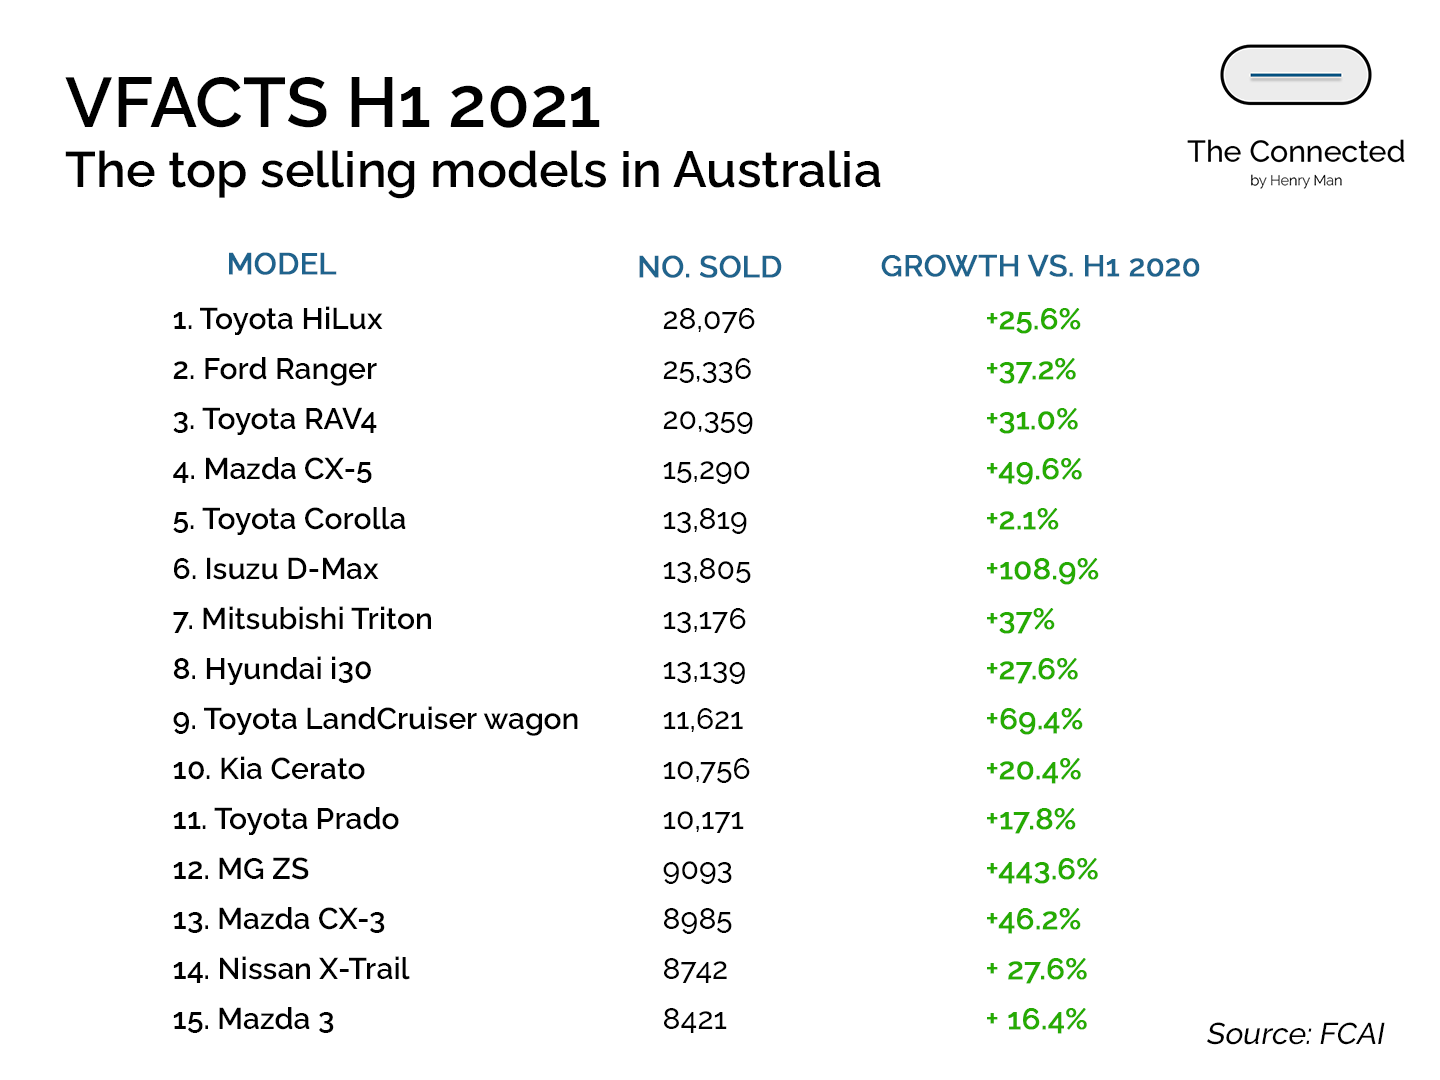Click Kia Cerato growth +20.4%
This screenshot has width=1440, height=1080.
coord(1033,770)
